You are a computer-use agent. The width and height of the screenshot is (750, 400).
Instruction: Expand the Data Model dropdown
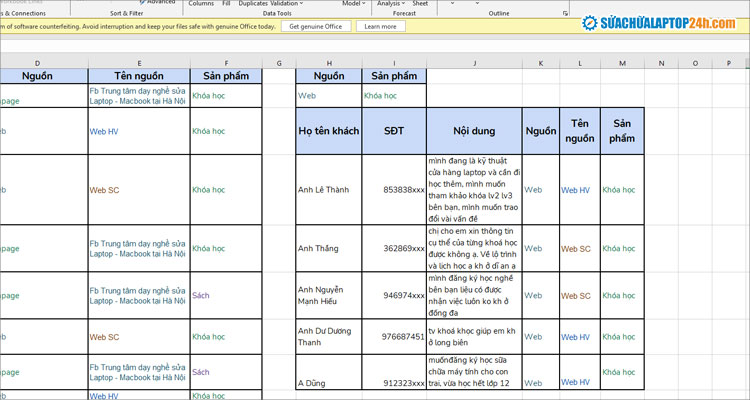pos(356,4)
